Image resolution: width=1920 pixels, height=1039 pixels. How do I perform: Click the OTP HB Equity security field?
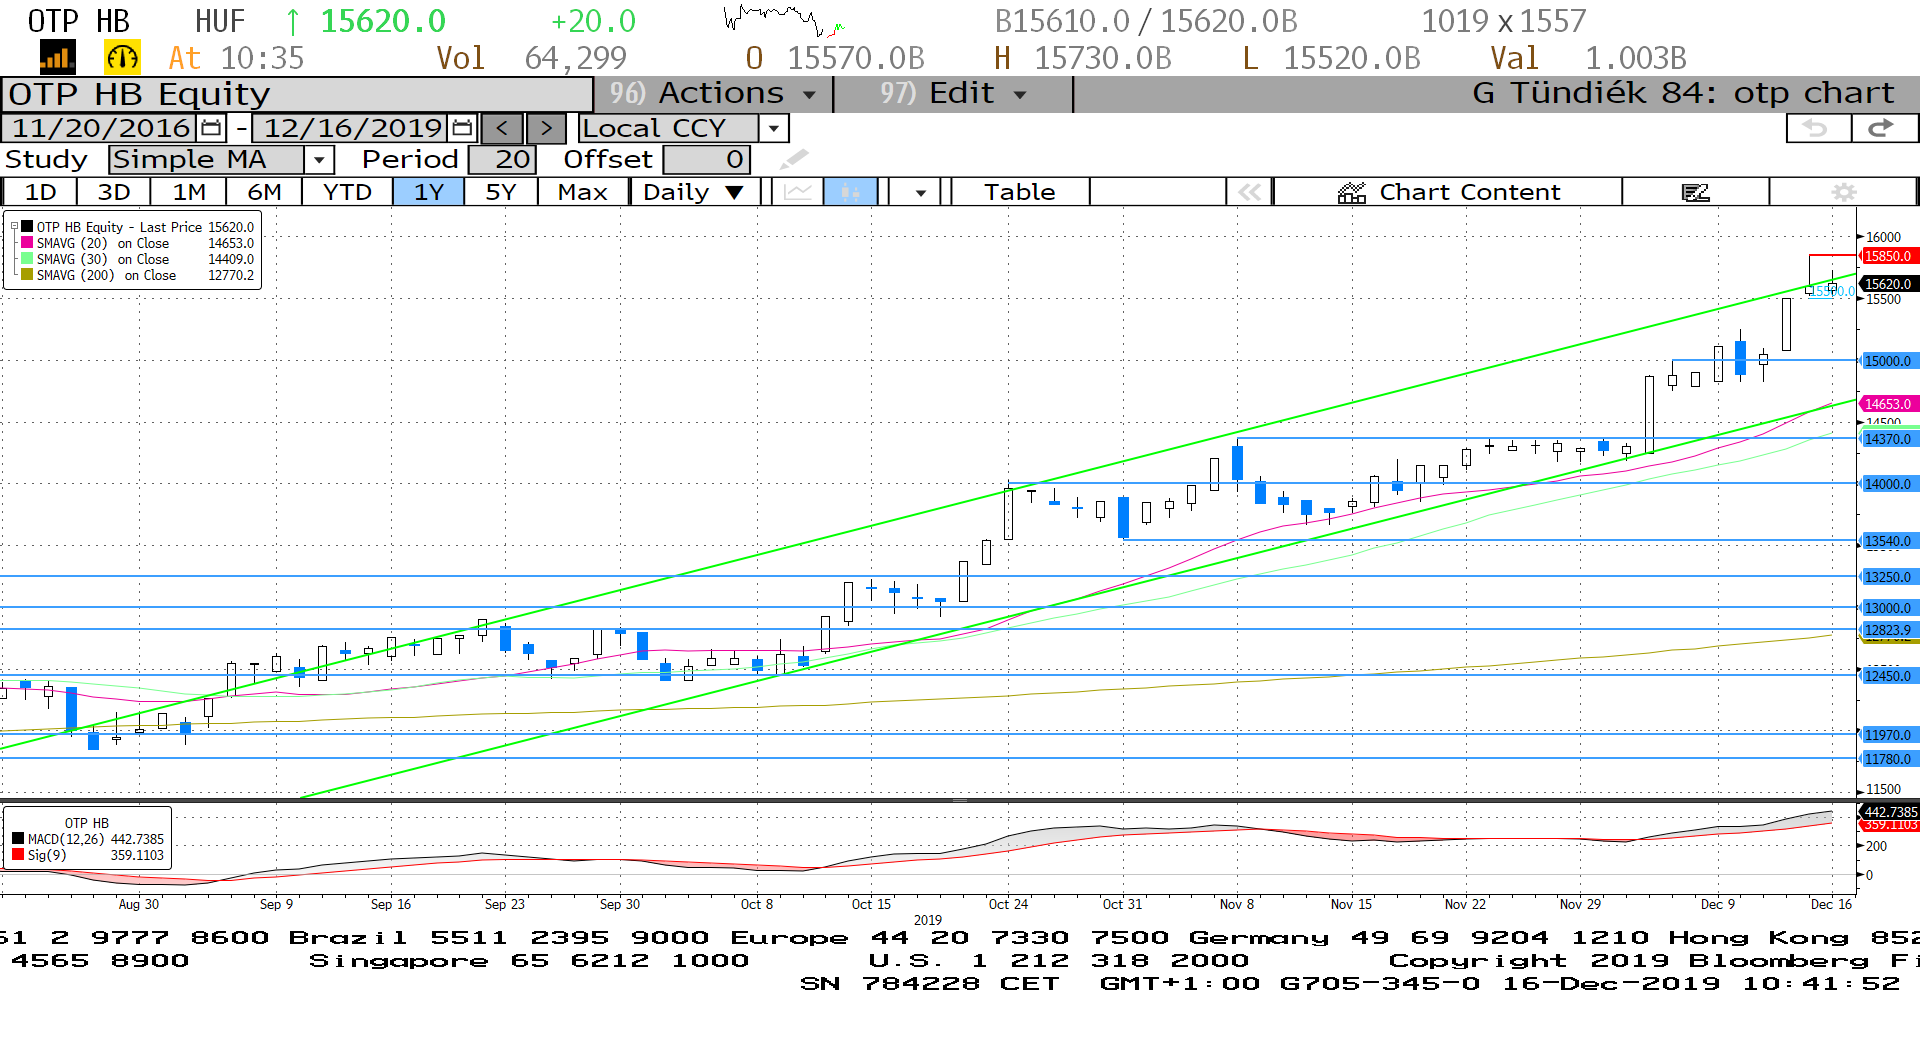[x=297, y=94]
